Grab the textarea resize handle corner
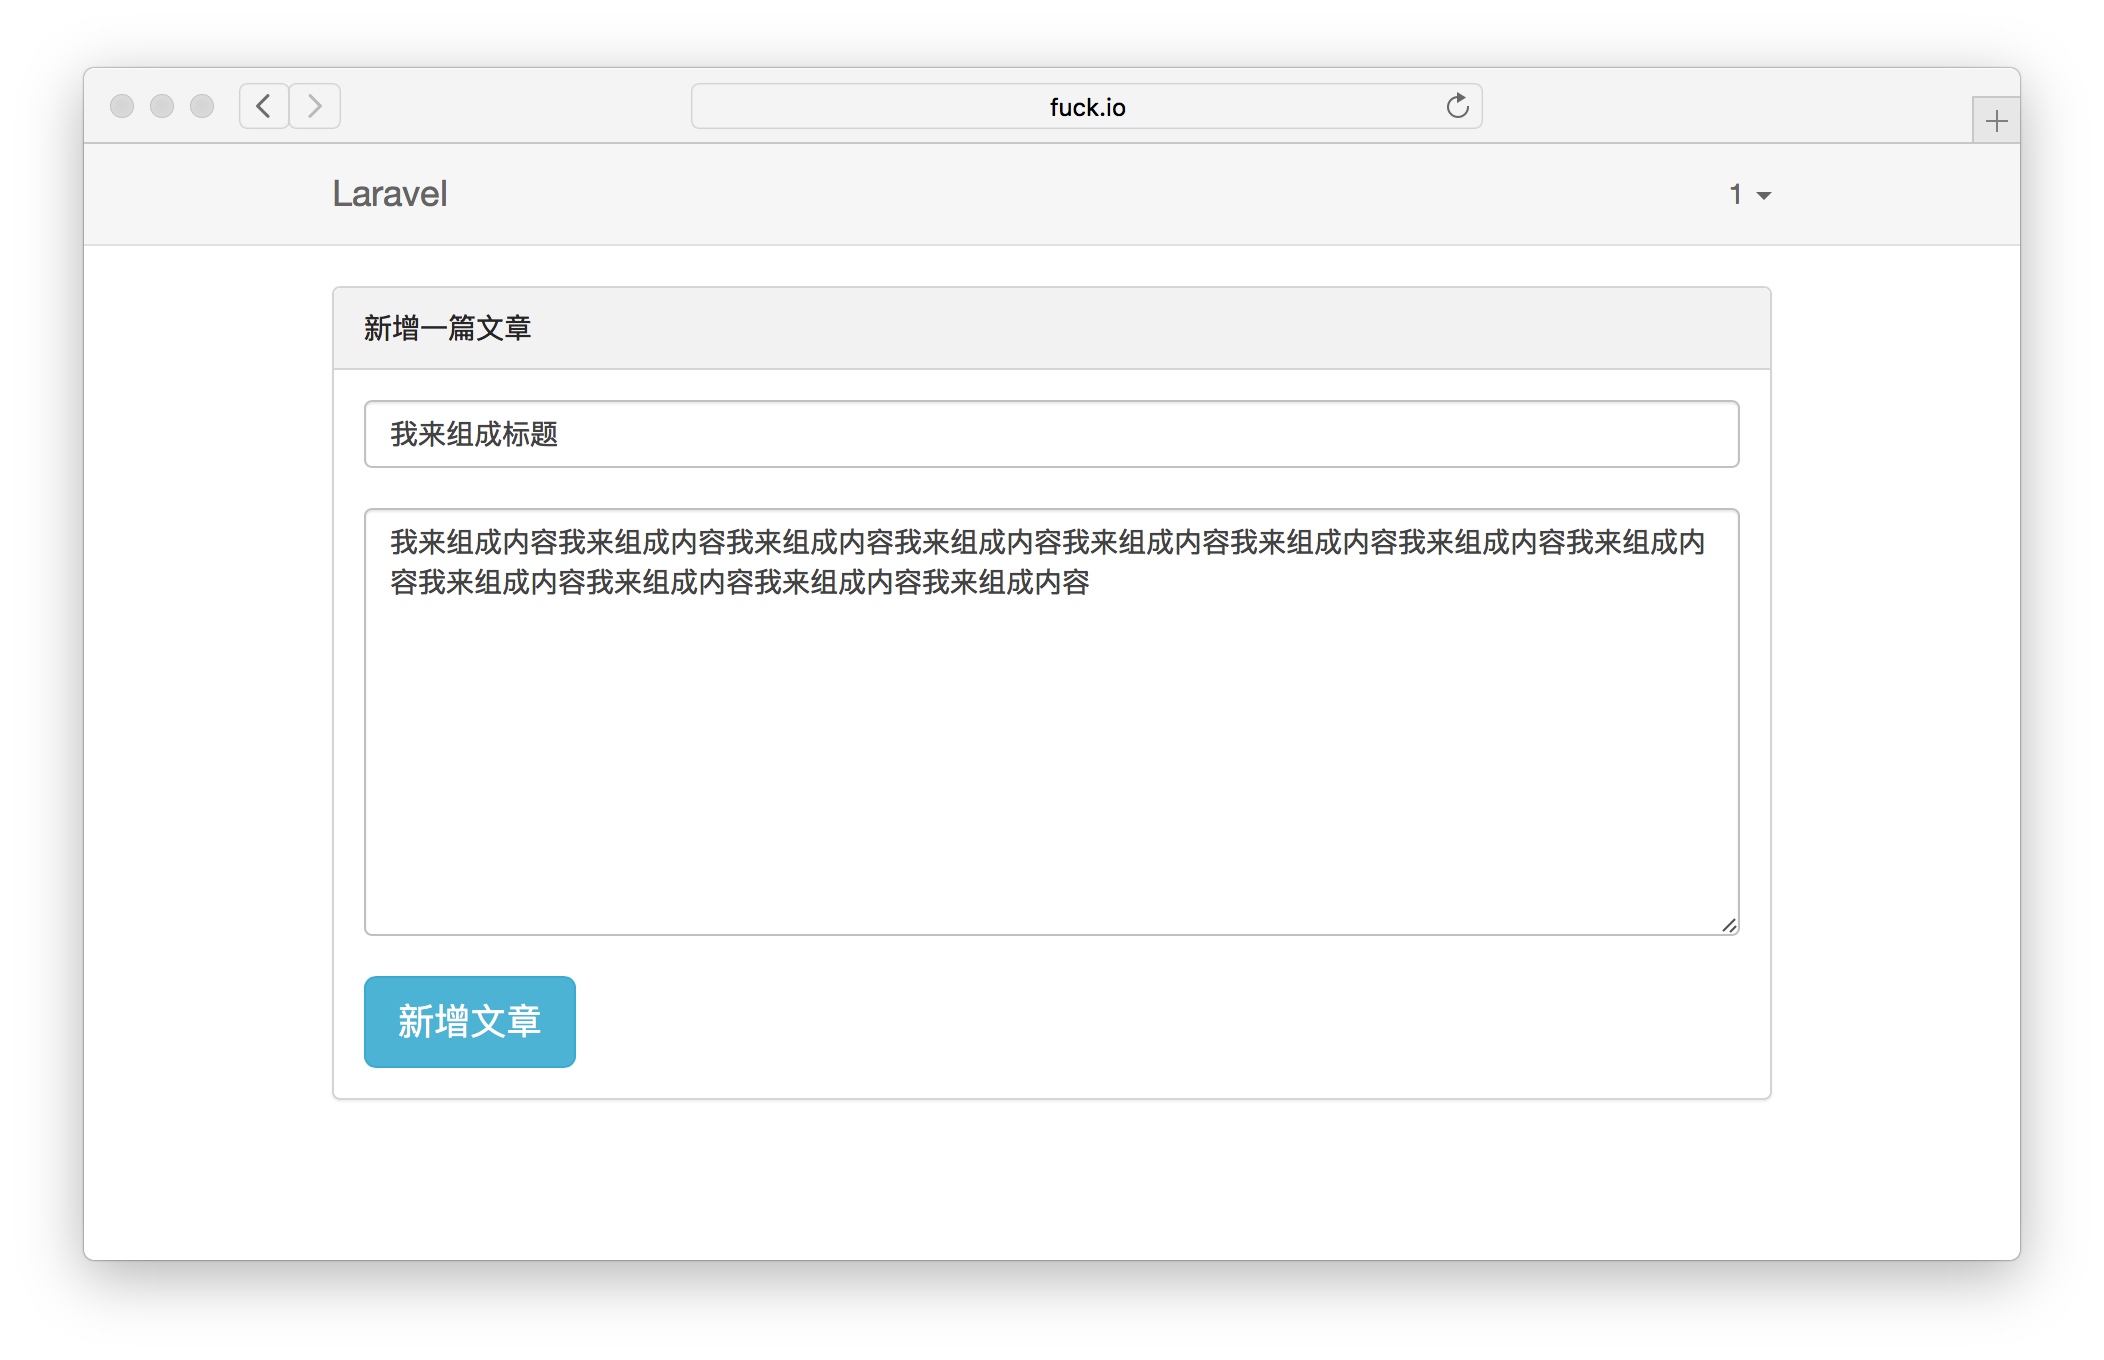 (1729, 925)
